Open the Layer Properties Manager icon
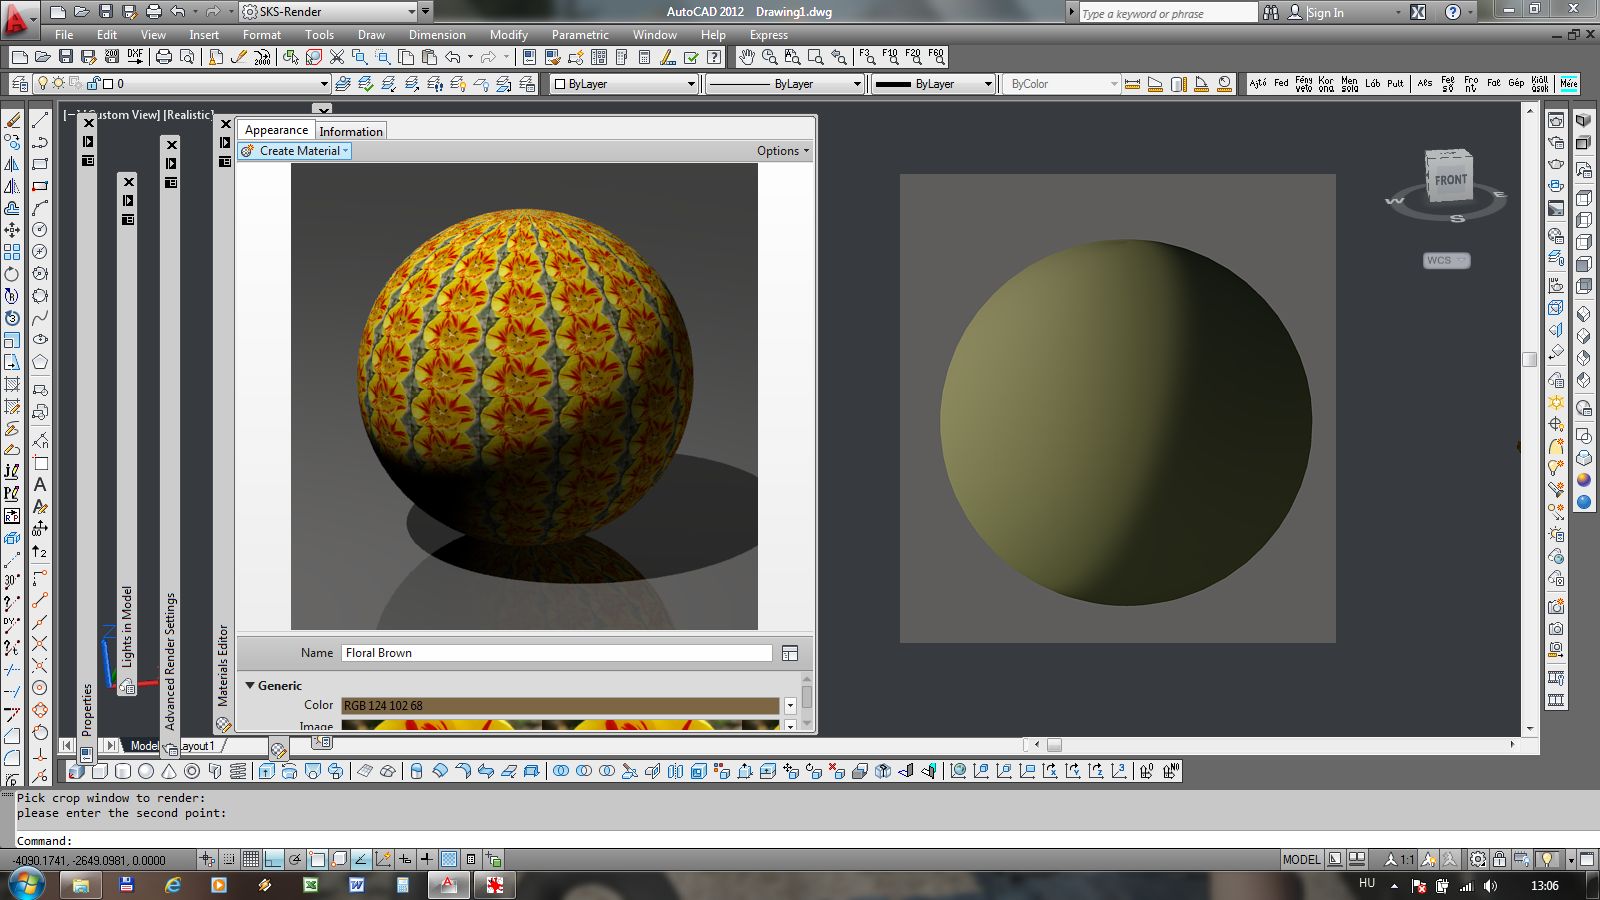The width and height of the screenshot is (1600, 900). point(19,84)
